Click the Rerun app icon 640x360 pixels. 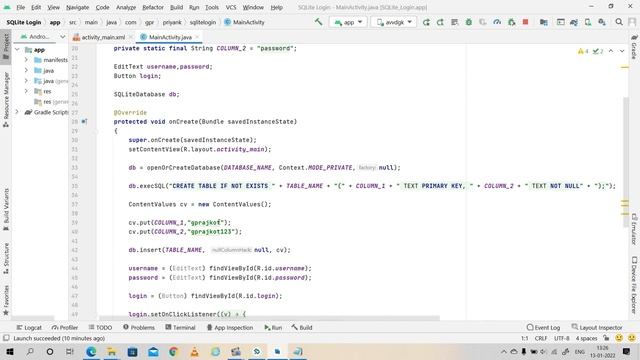tap(426, 22)
